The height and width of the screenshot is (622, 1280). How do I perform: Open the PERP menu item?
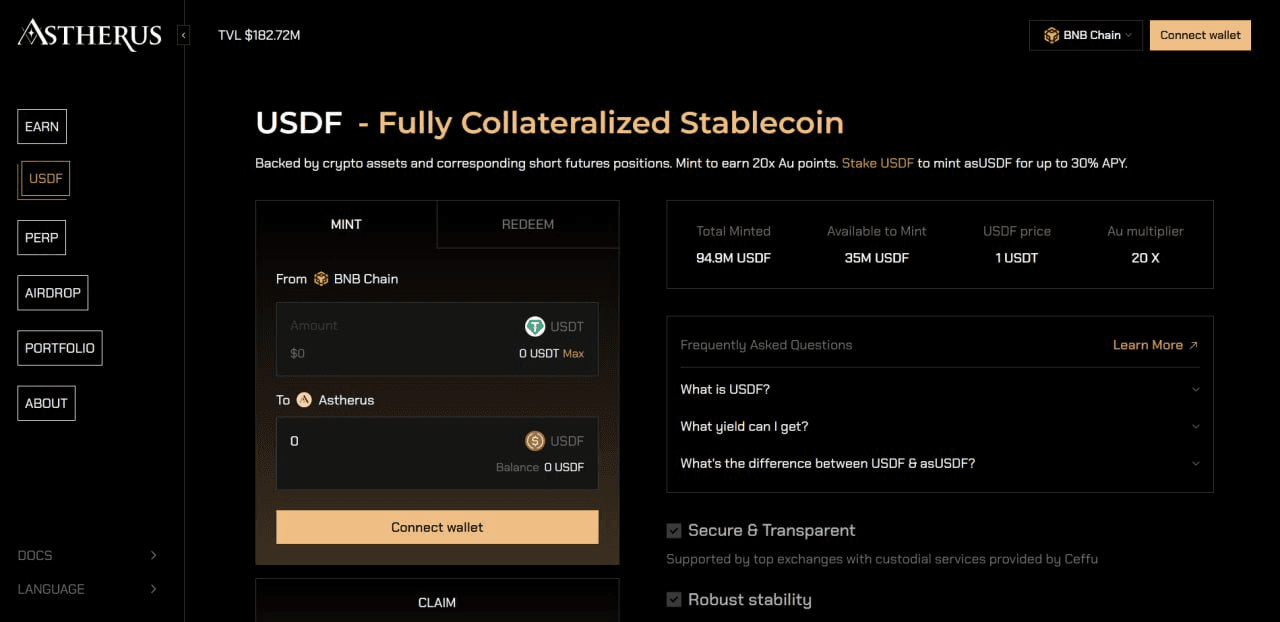coord(42,238)
